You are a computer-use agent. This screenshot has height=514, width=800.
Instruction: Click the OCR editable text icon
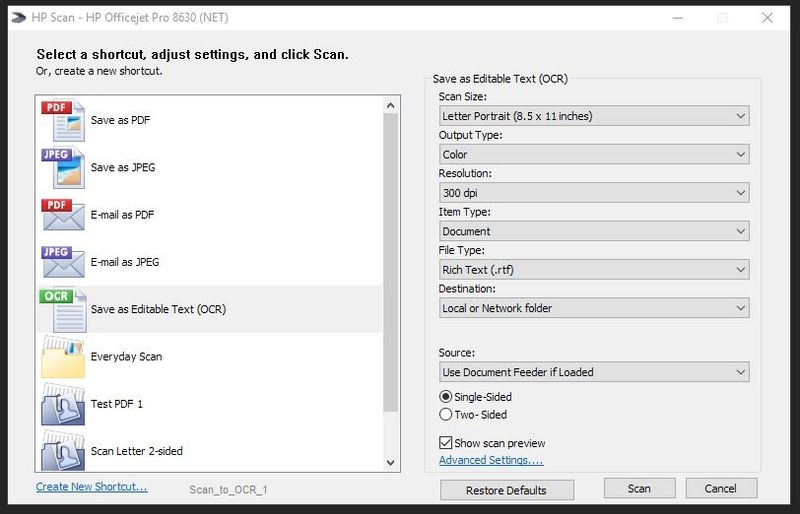pos(62,310)
